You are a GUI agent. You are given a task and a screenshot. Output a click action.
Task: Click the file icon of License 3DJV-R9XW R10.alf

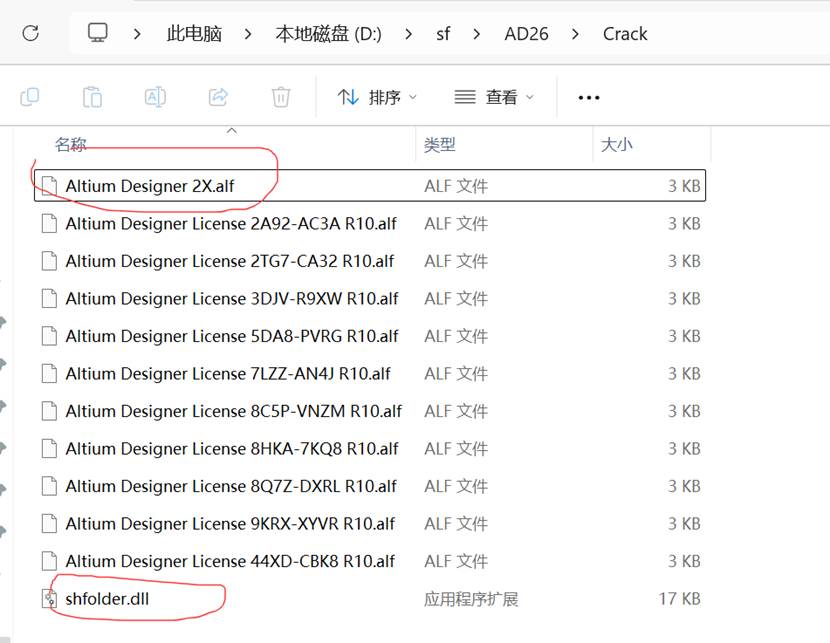pos(49,298)
